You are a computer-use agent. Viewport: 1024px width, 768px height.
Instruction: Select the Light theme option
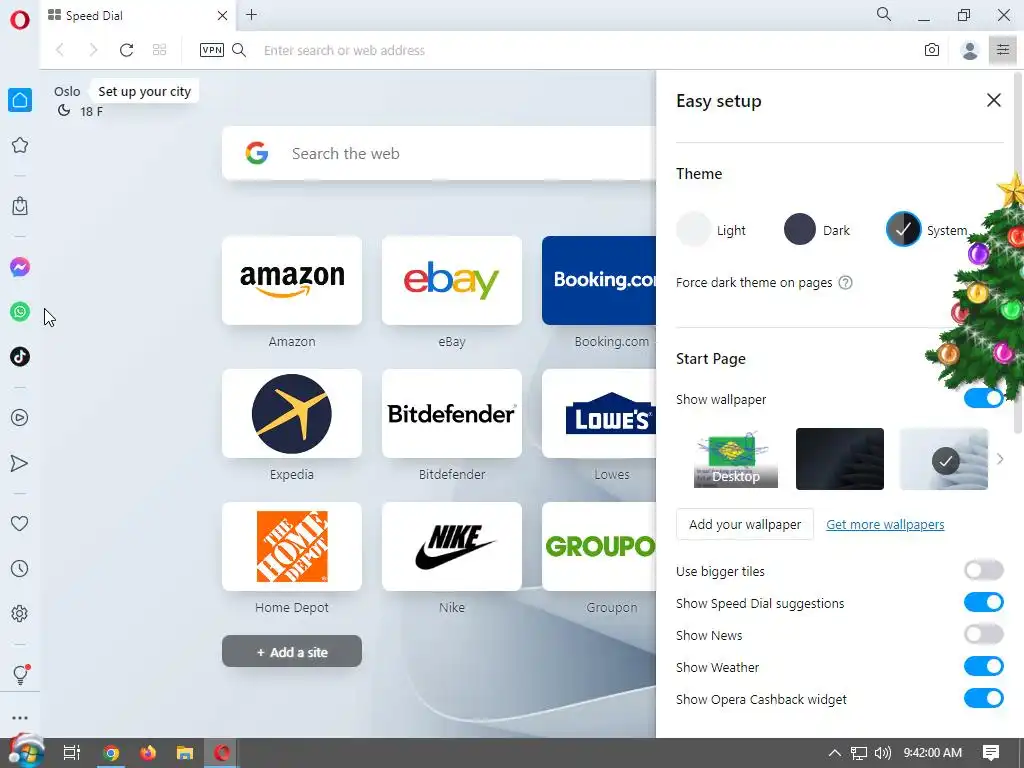(711, 230)
